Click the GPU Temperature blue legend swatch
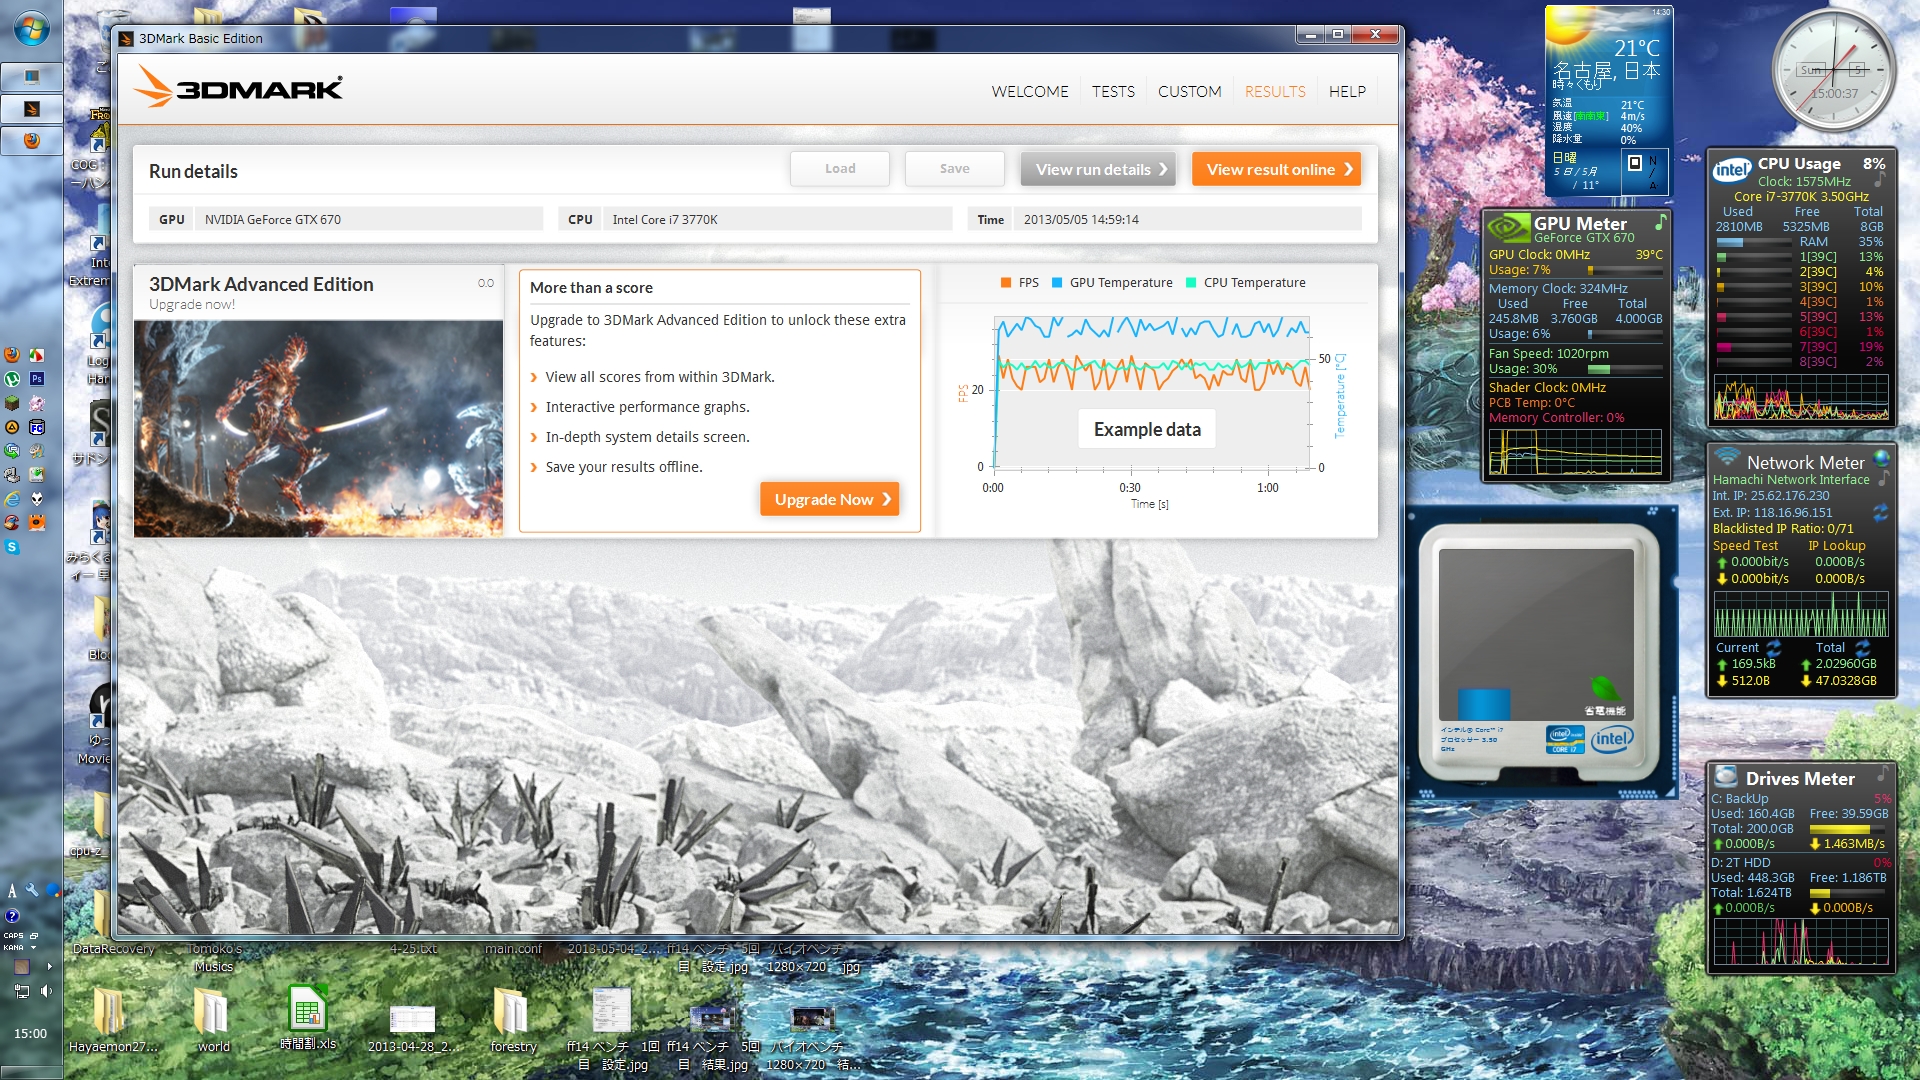This screenshot has height=1080, width=1920. point(1057,283)
